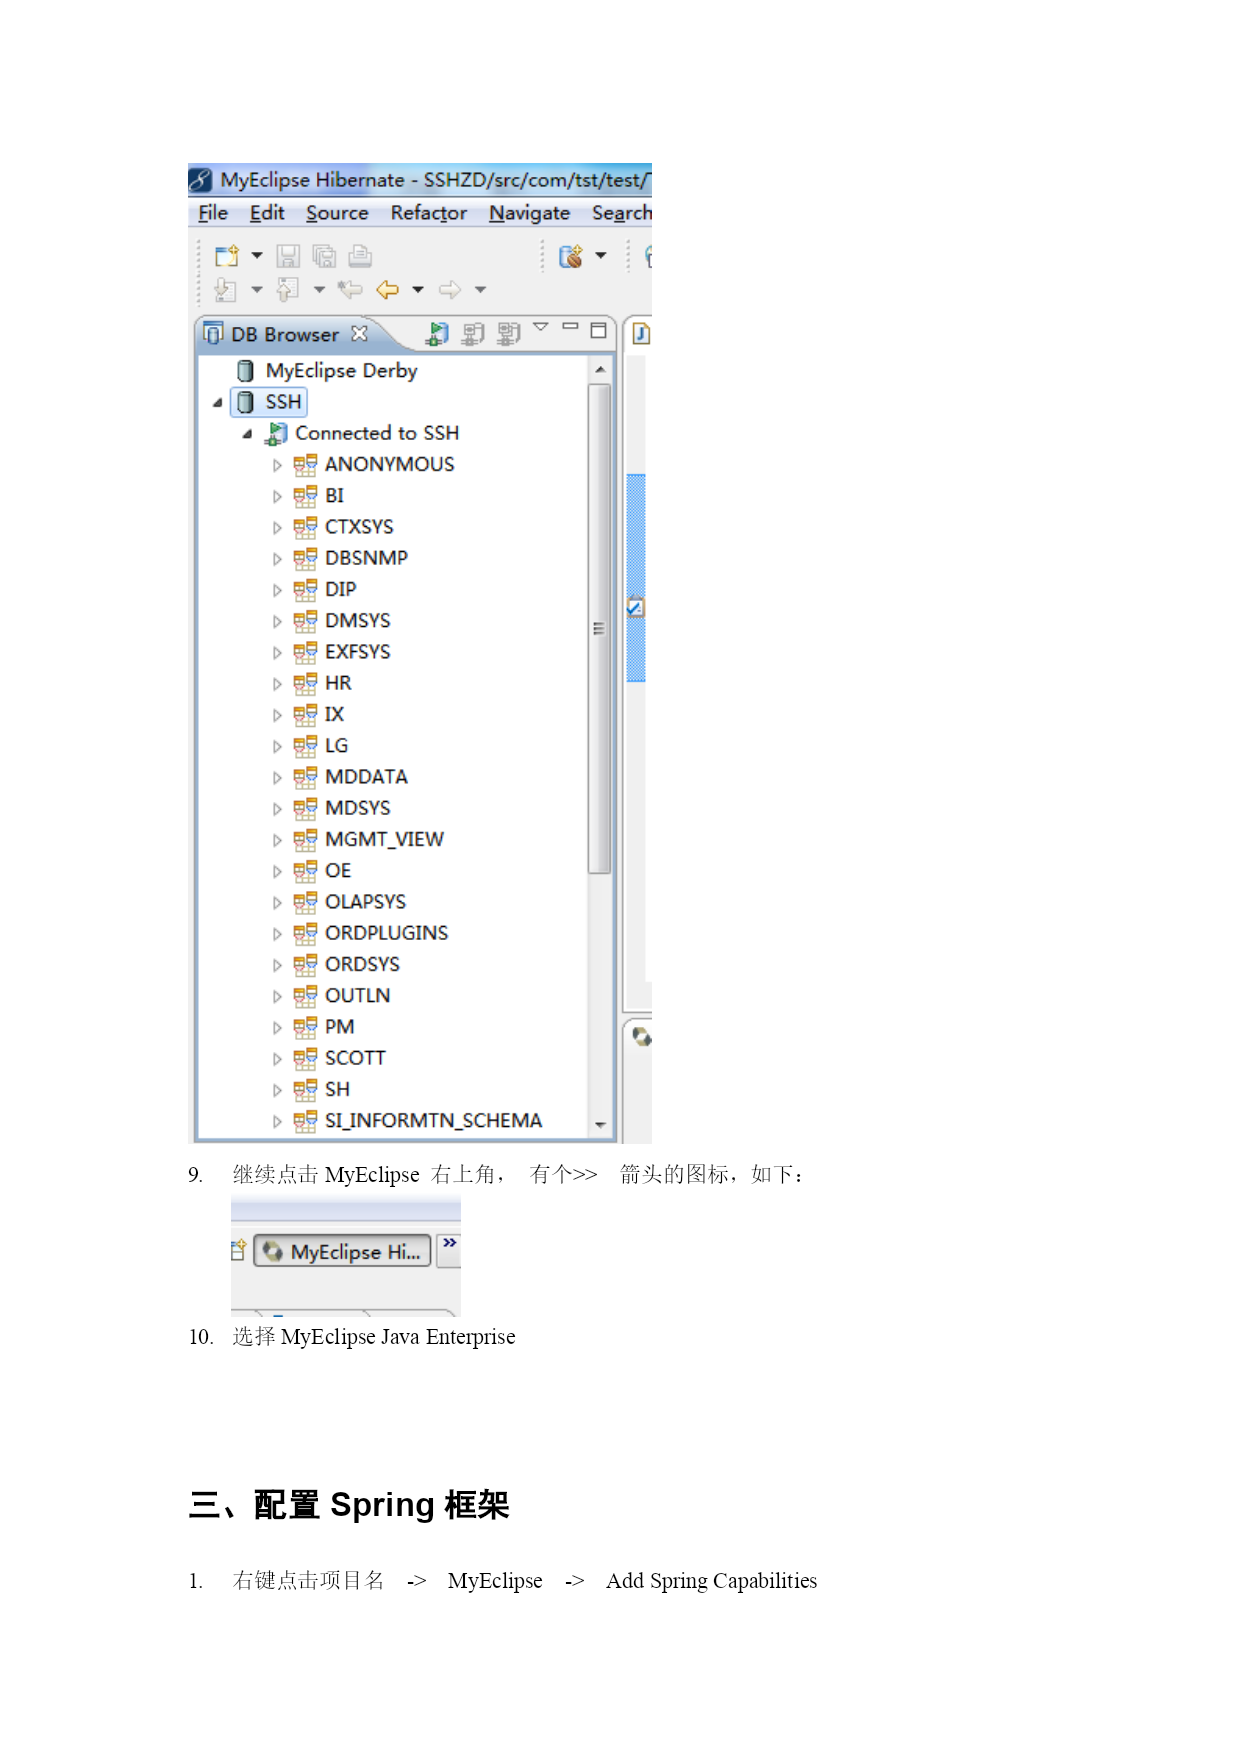Open the New wizard dropdown arrow
Viewport: 1241px width, 1754px height.
[257, 256]
